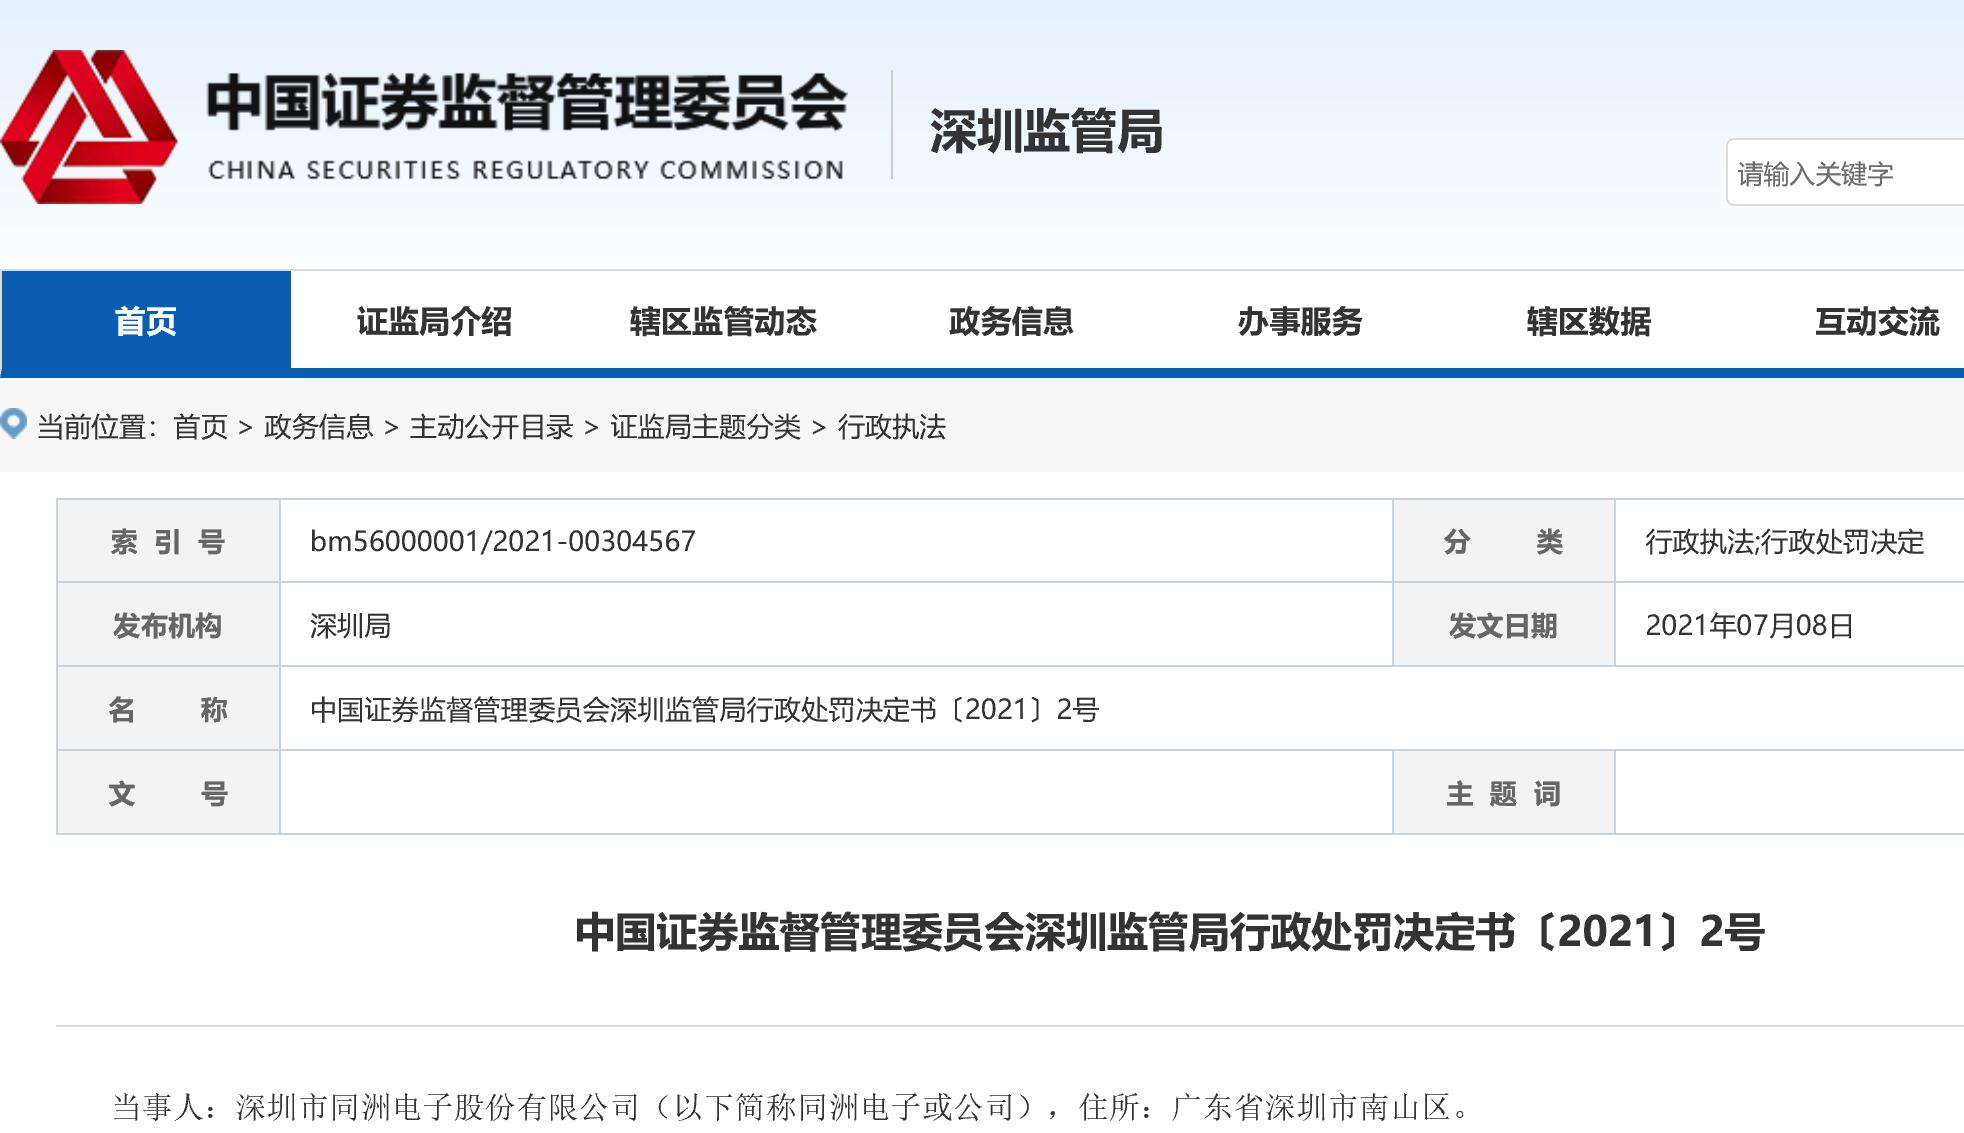Go to the 政务信息 navigation tab
1964x1133 pixels.
click(x=1011, y=321)
